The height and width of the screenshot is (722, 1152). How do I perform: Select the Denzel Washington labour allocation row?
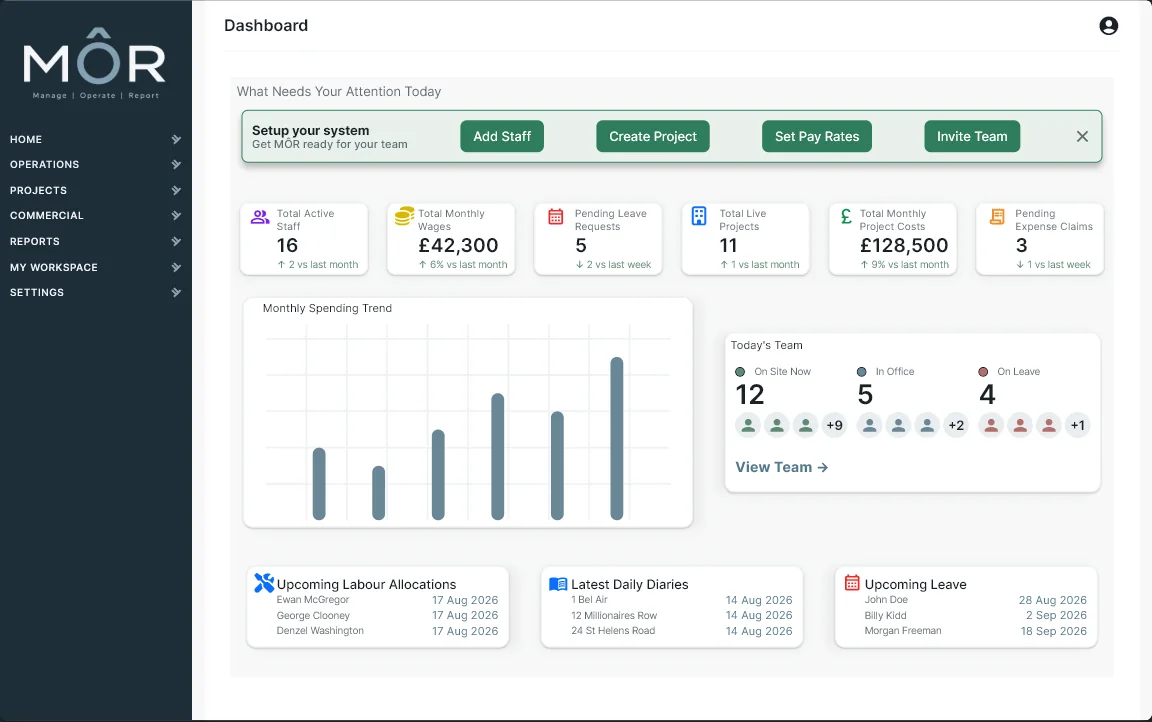[387, 631]
